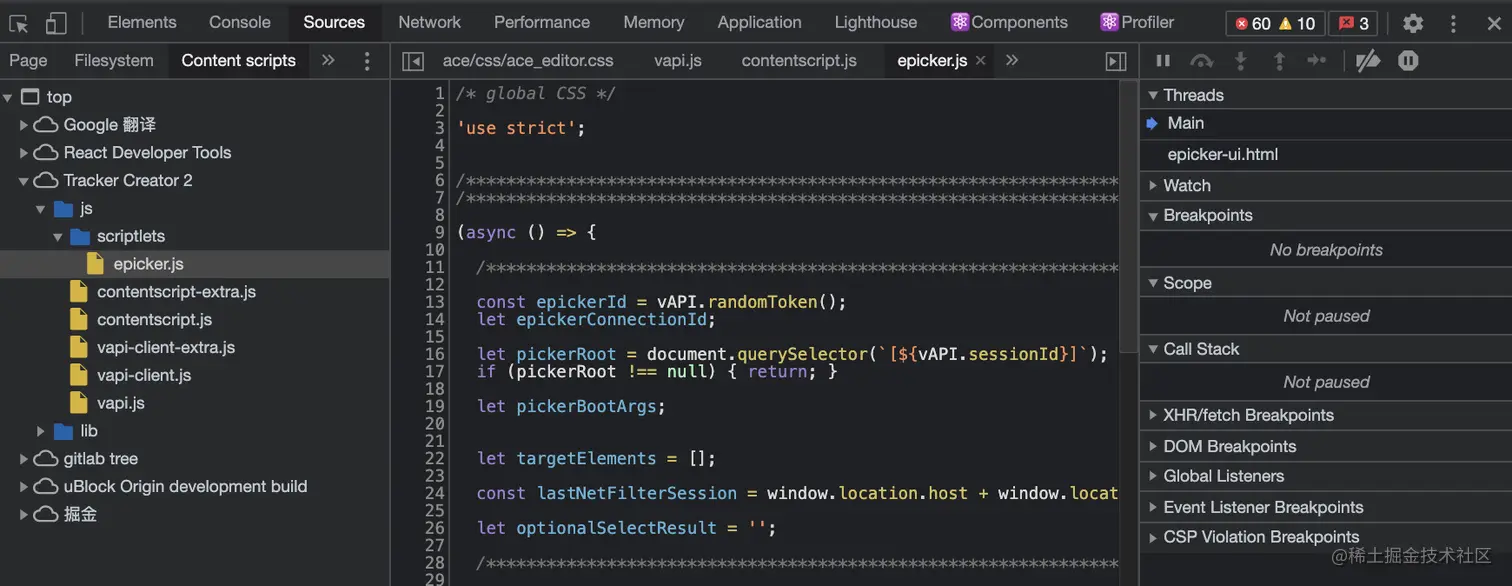Open the Memory panel

coord(654,22)
